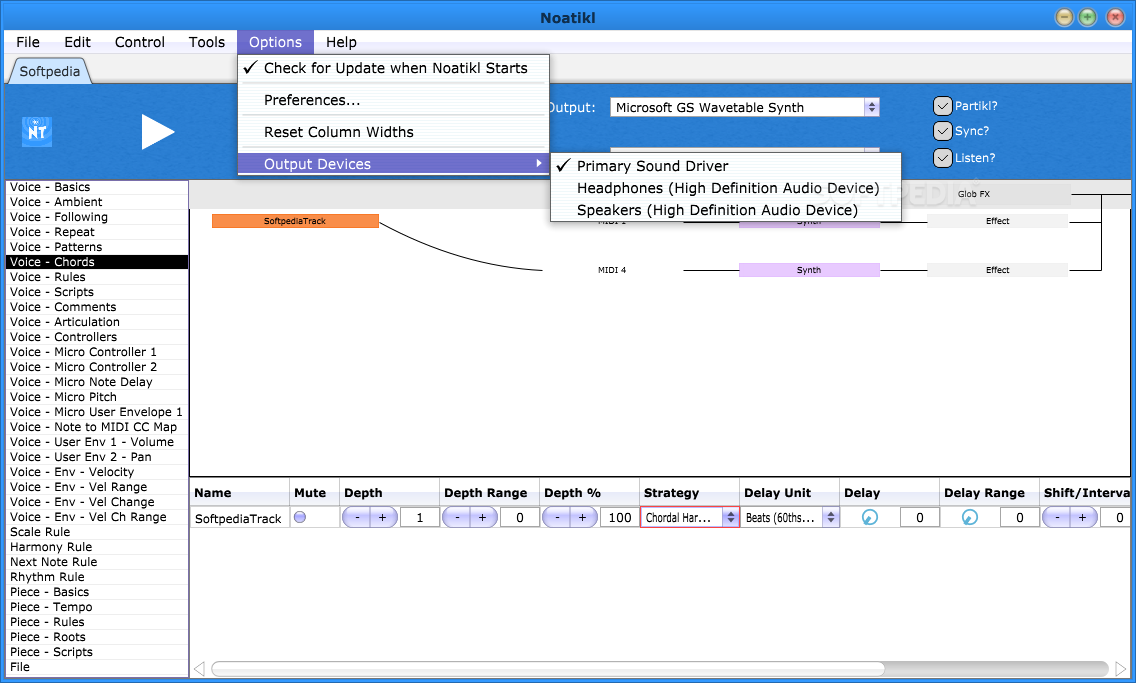Open the Edit menu
Screen dimensions: 1136x683
coord(78,42)
